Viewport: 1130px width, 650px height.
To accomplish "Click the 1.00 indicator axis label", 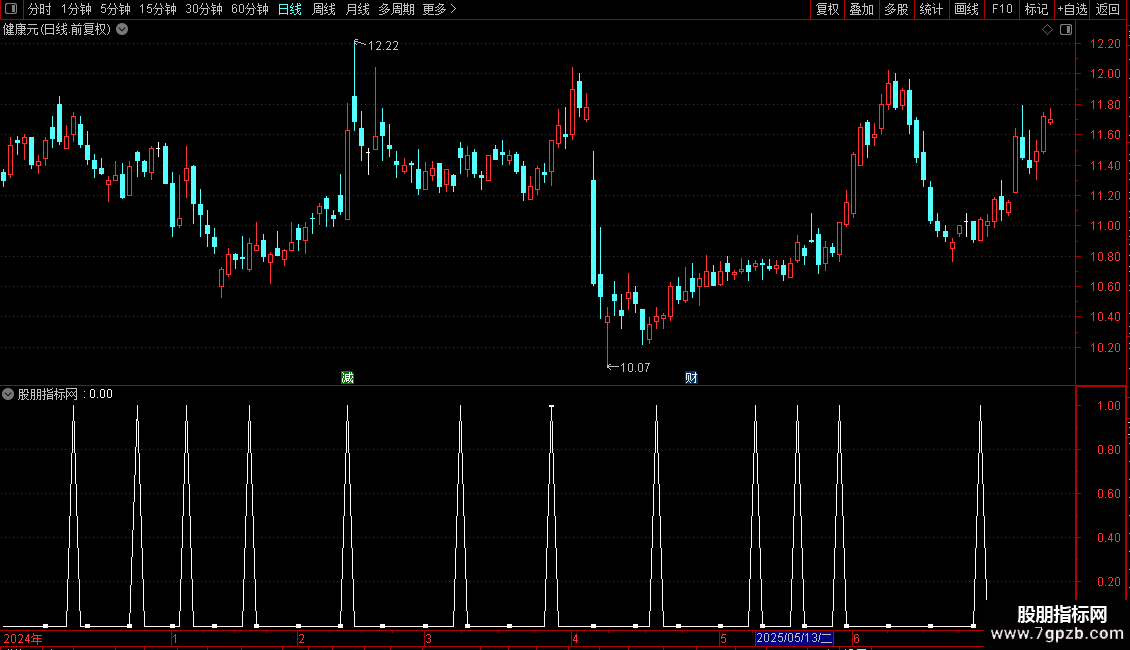I will coord(1108,406).
